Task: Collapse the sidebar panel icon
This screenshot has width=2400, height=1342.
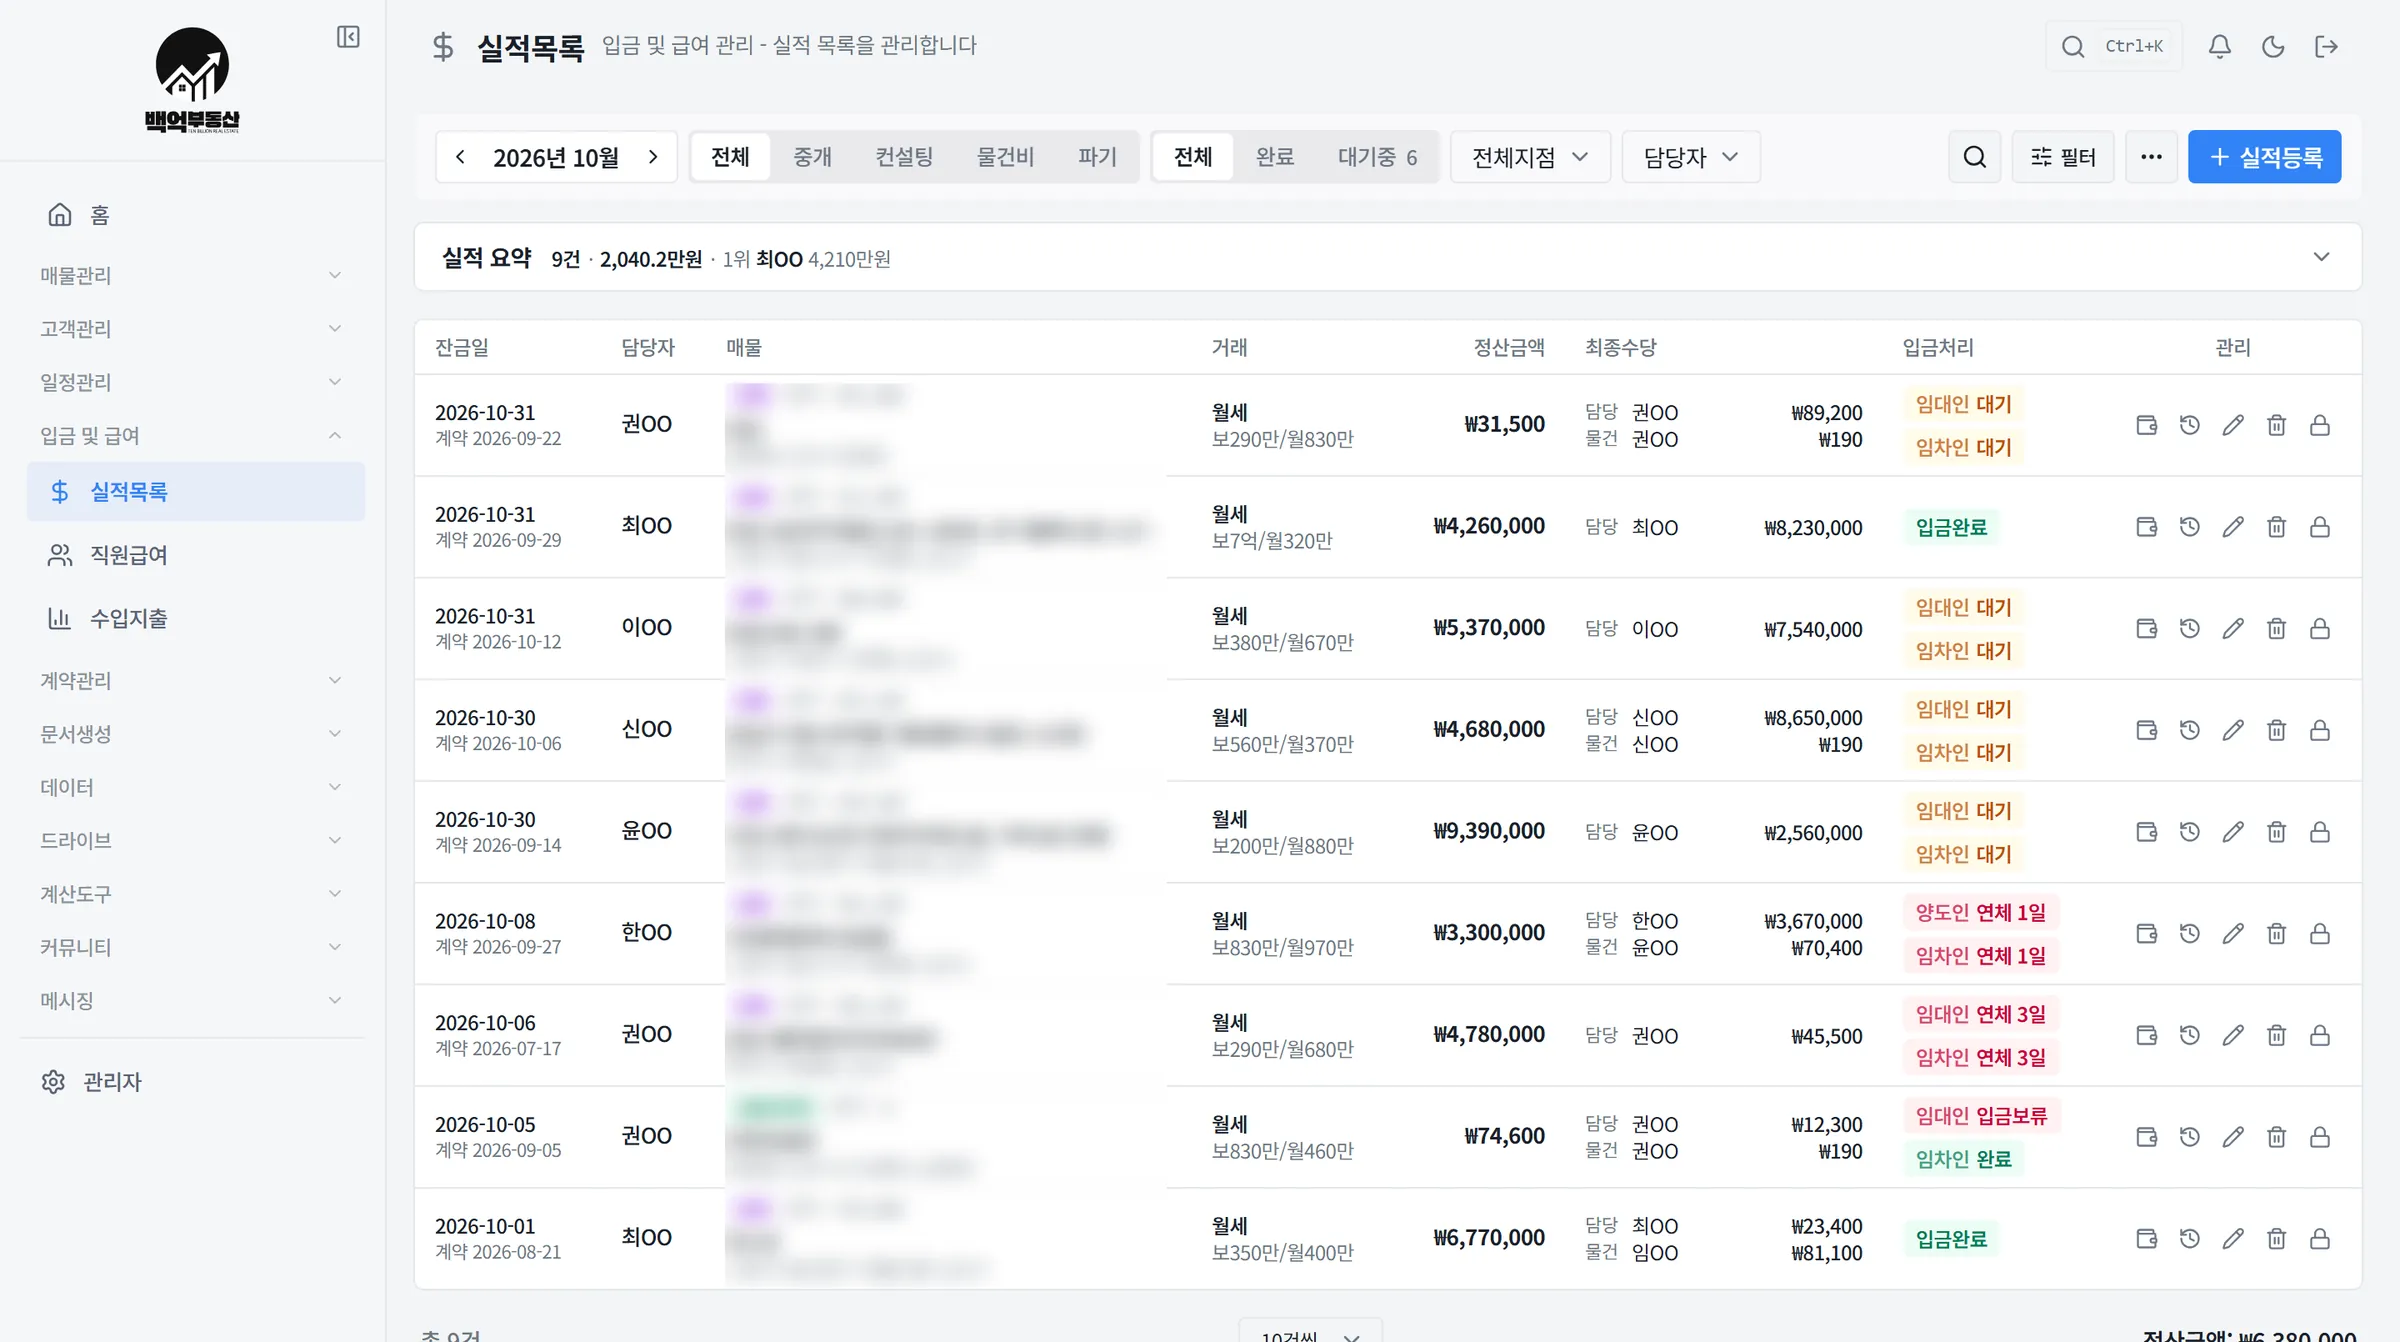Action: [348, 37]
